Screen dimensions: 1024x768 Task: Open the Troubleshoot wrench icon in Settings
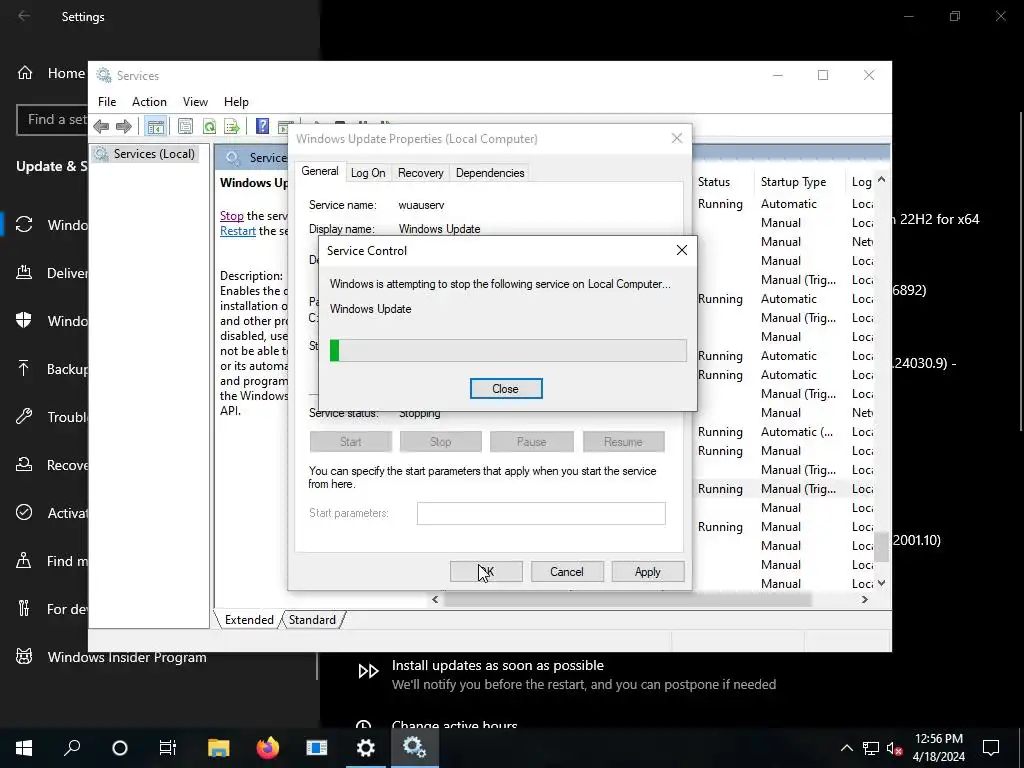24,416
